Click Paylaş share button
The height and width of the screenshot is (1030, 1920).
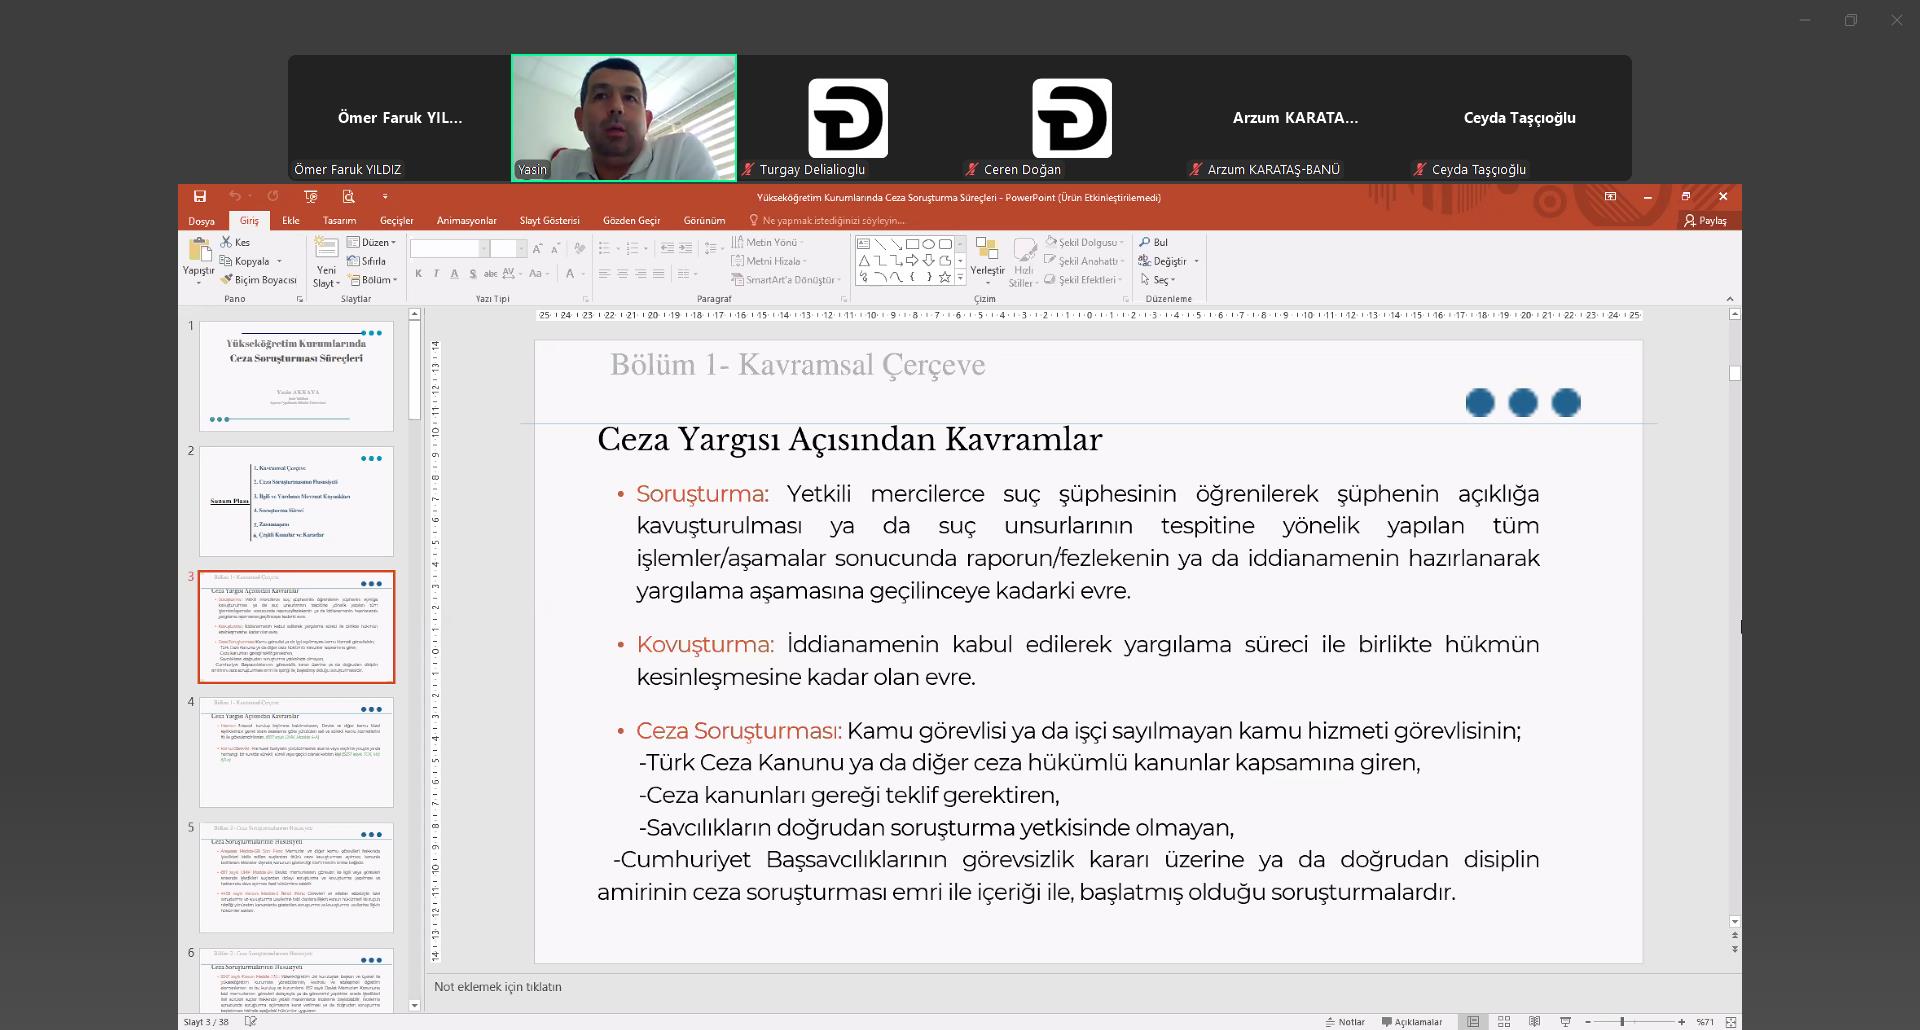click(1706, 220)
